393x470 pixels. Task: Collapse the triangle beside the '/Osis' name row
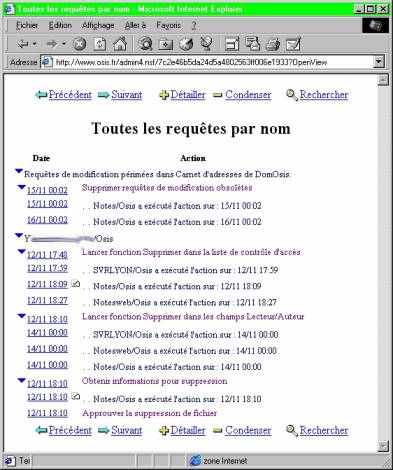click(x=19, y=236)
